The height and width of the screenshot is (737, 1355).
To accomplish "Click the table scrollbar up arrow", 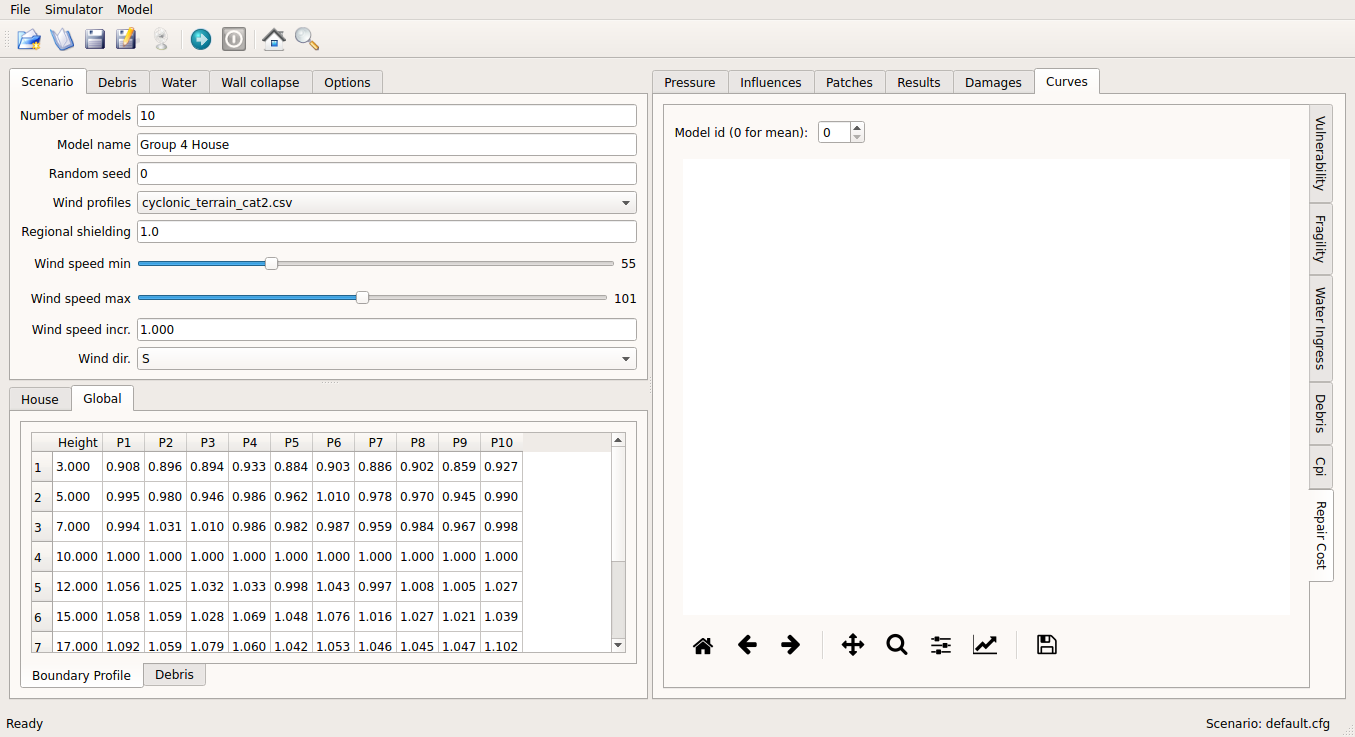I will tap(618, 440).
